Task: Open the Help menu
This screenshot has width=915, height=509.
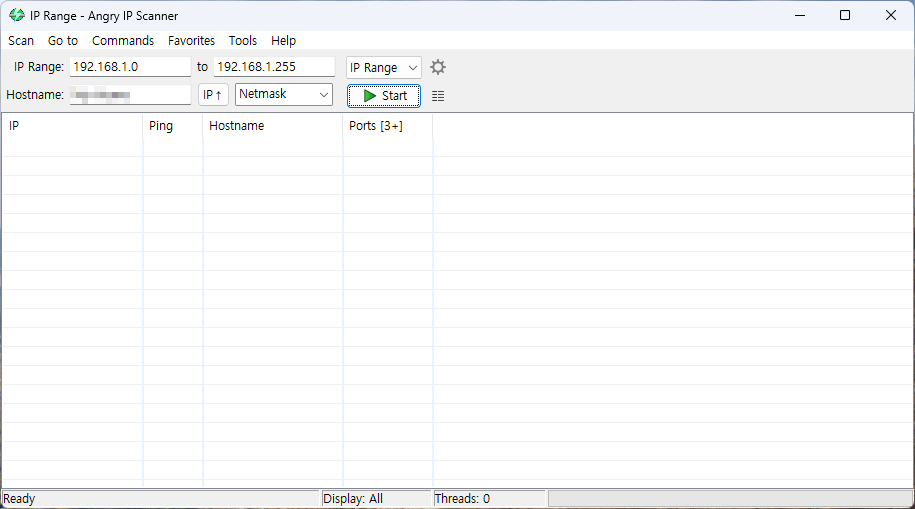Action: point(284,41)
